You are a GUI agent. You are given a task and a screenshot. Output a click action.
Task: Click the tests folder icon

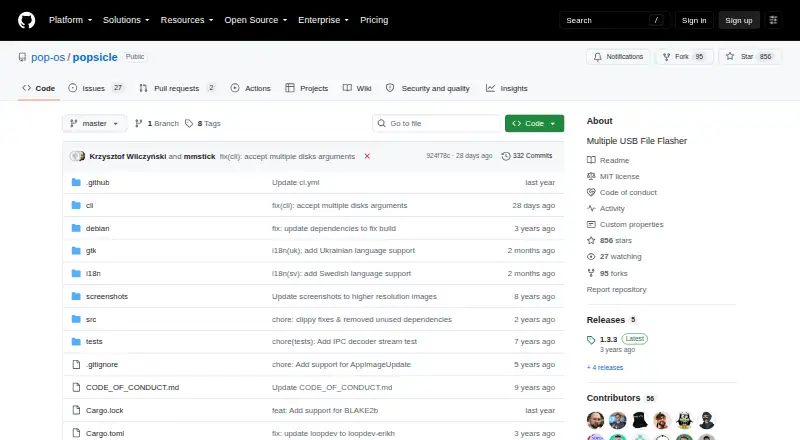[x=76, y=341]
